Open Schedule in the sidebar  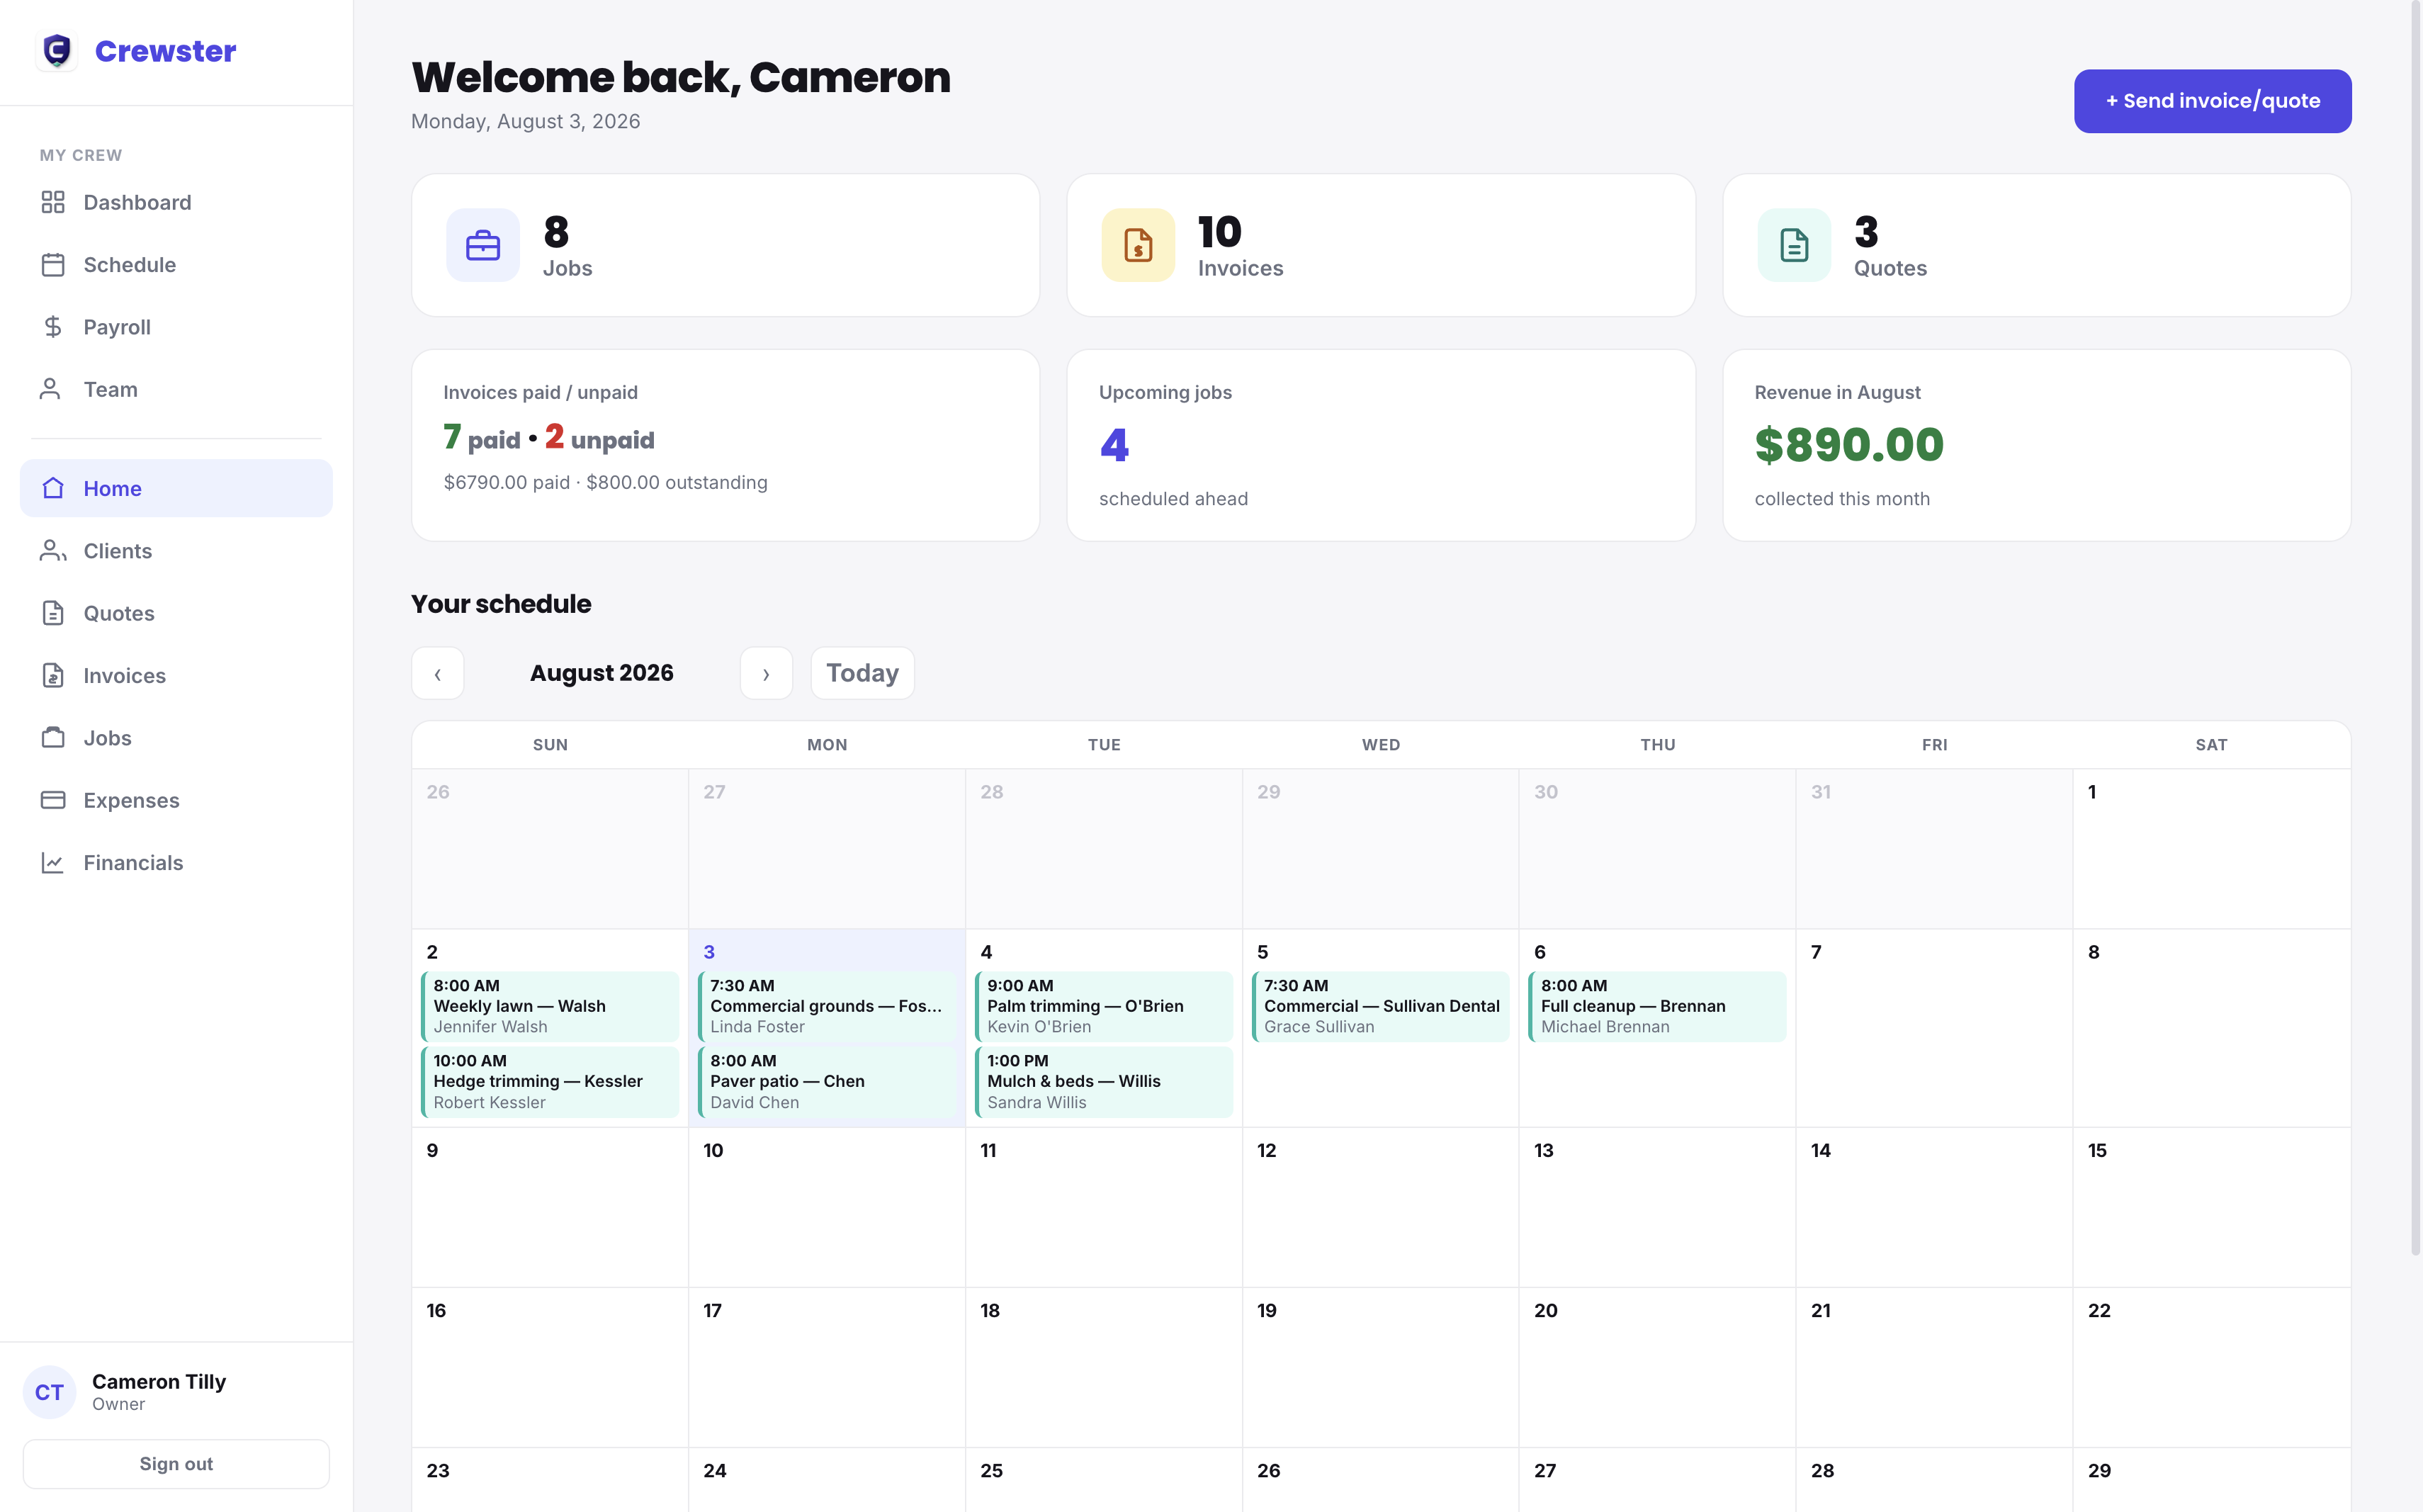pos(176,265)
